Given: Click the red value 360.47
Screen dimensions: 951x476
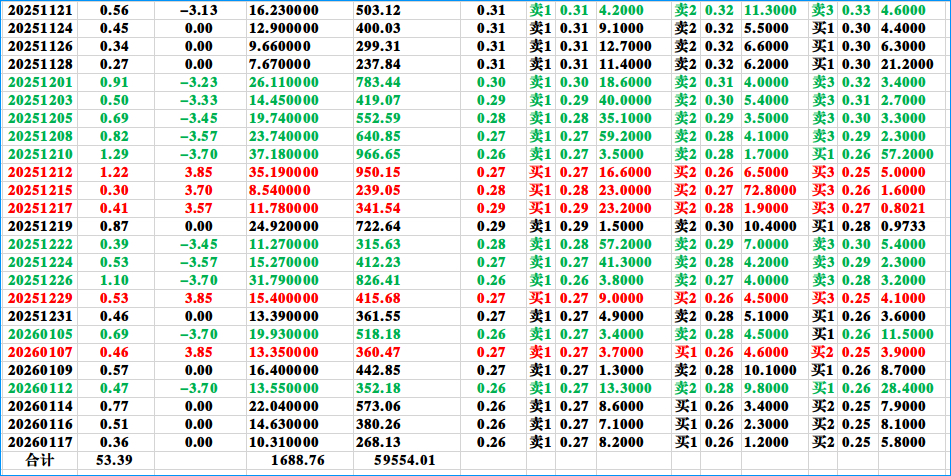Looking at the screenshot, I should click(x=379, y=352).
